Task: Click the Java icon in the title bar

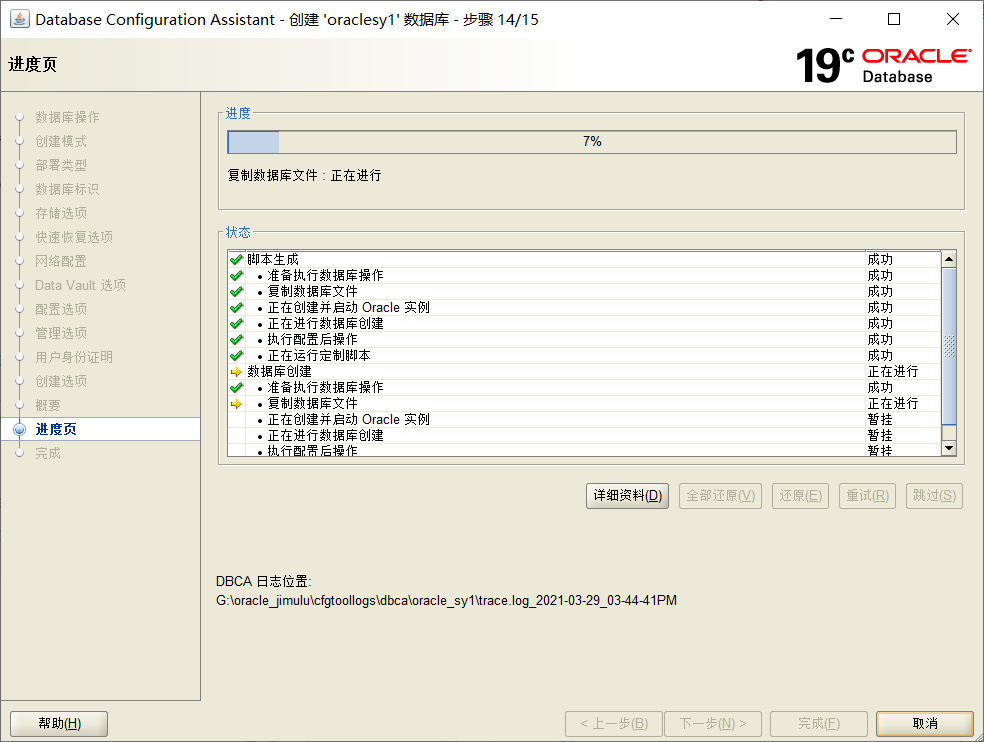Action: (19, 19)
